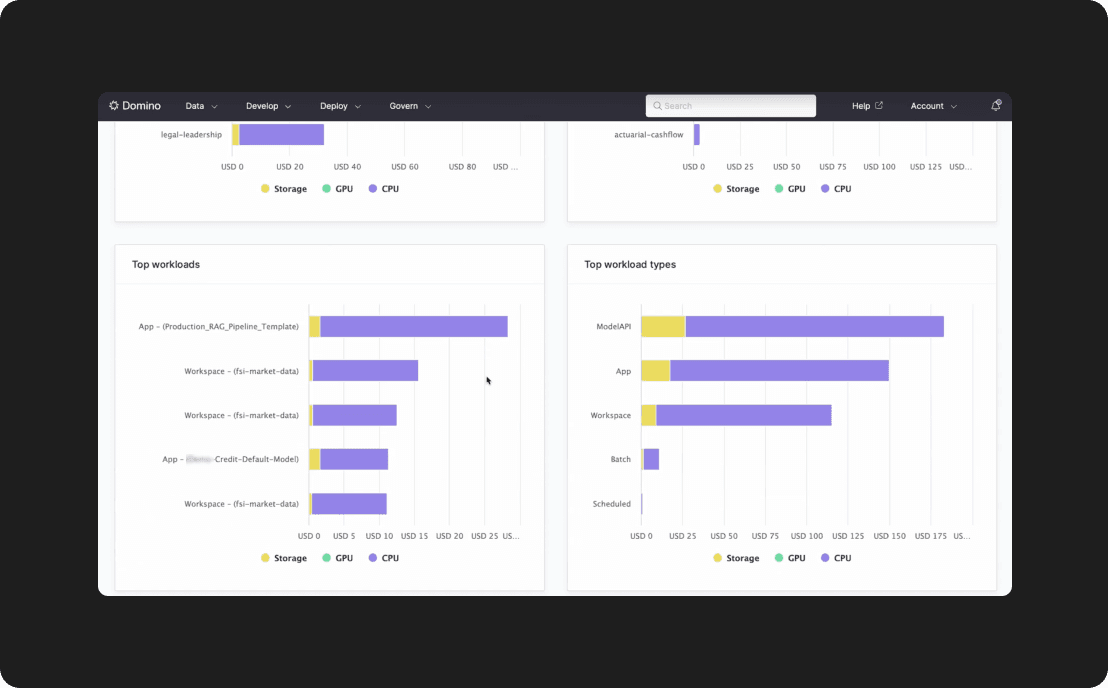Image resolution: width=1108 pixels, height=688 pixels.
Task: Open the Deploy menu
Action: click(x=340, y=106)
